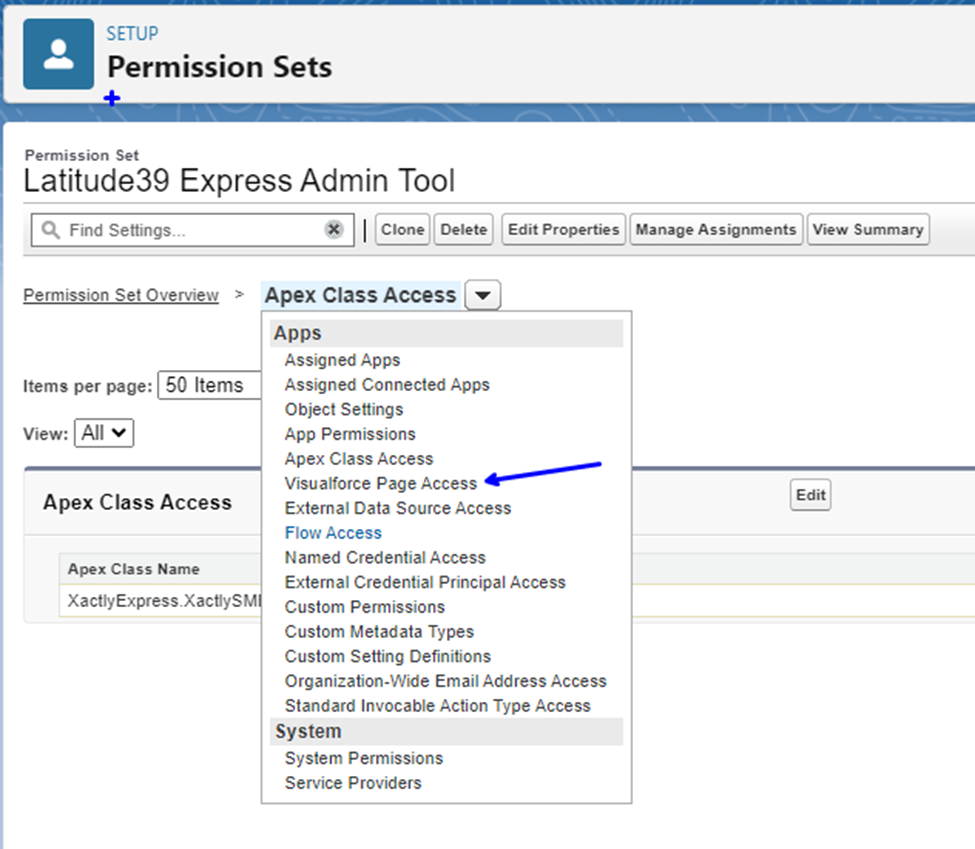
Task: Select Visualforce Page Access from menu
Action: point(381,483)
